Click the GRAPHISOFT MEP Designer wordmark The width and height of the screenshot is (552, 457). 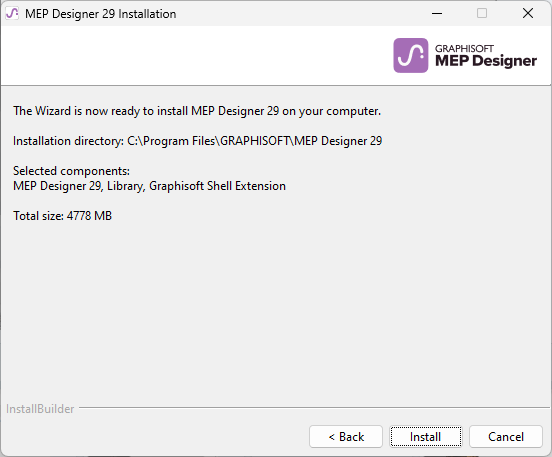(486, 56)
